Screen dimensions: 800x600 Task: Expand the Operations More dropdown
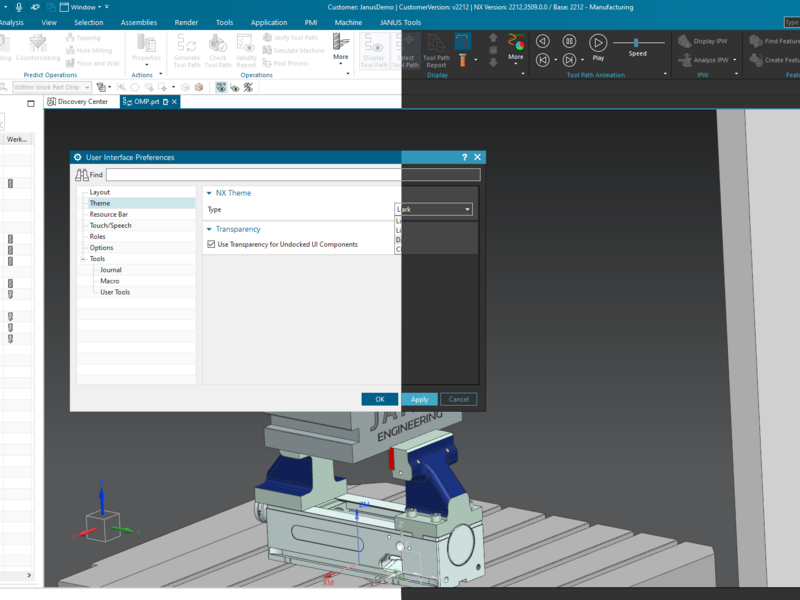pos(341,47)
